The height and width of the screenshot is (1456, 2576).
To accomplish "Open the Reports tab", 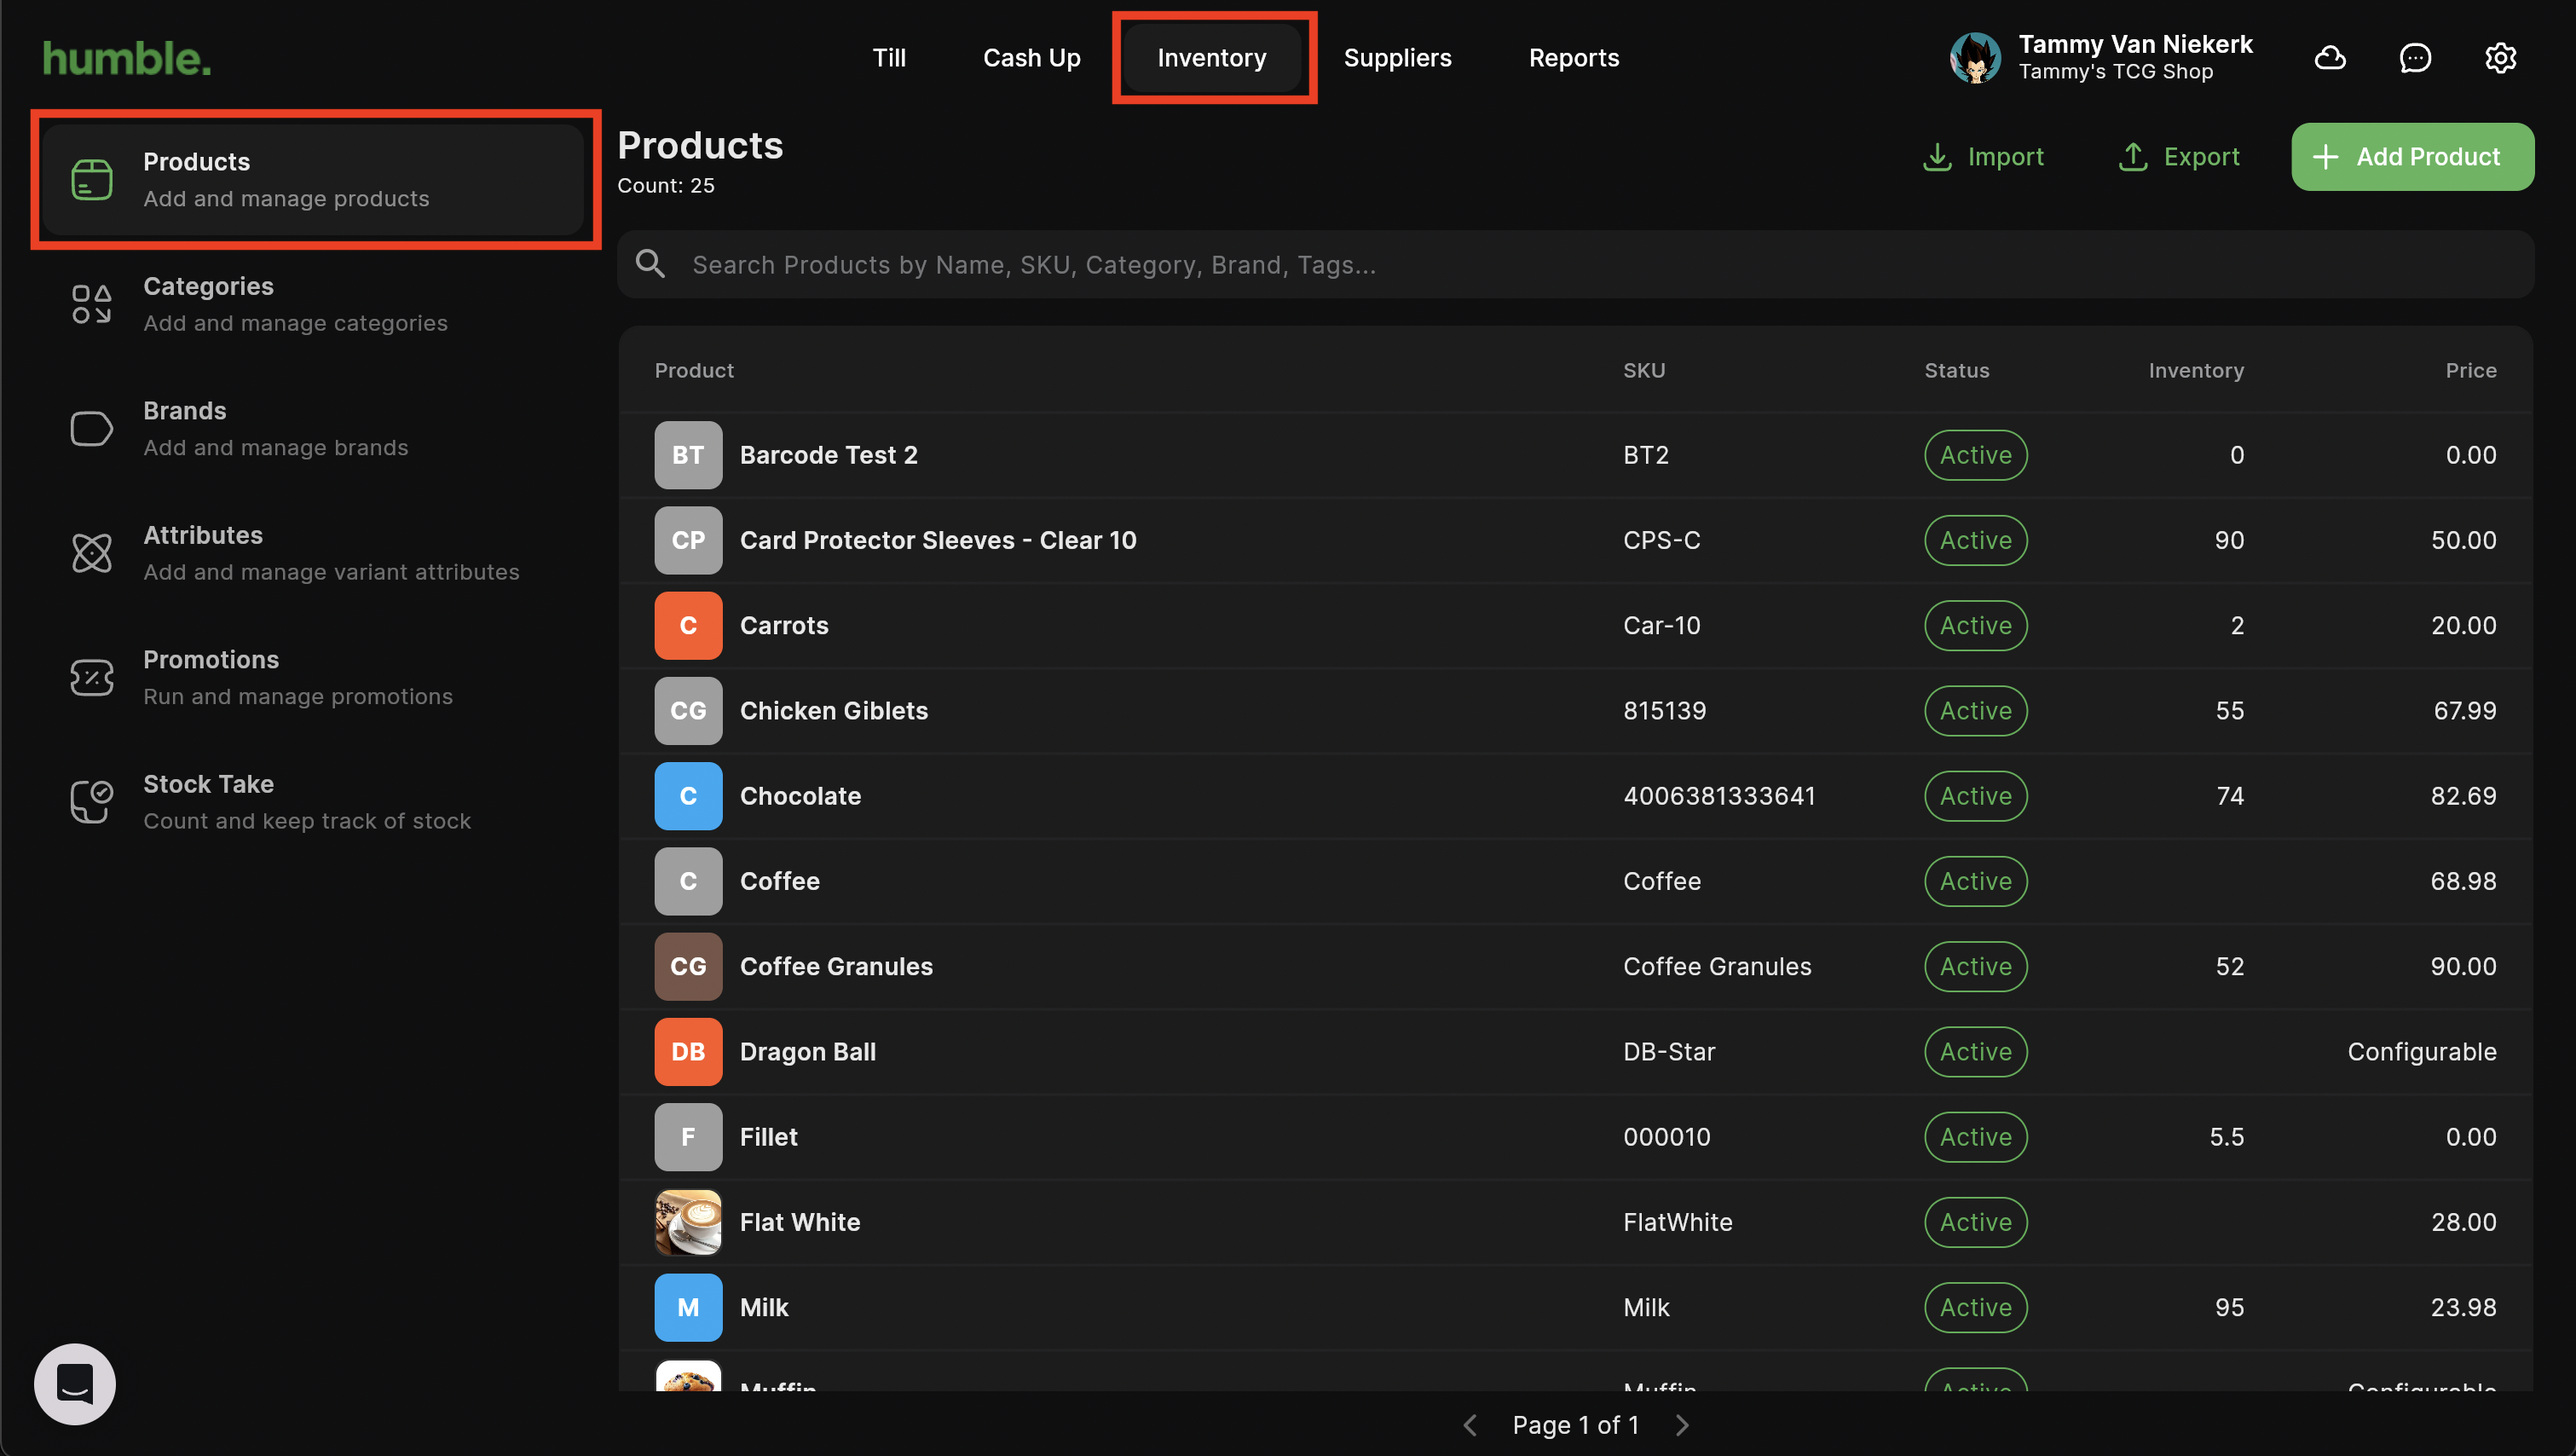I will pyautogui.click(x=1573, y=58).
